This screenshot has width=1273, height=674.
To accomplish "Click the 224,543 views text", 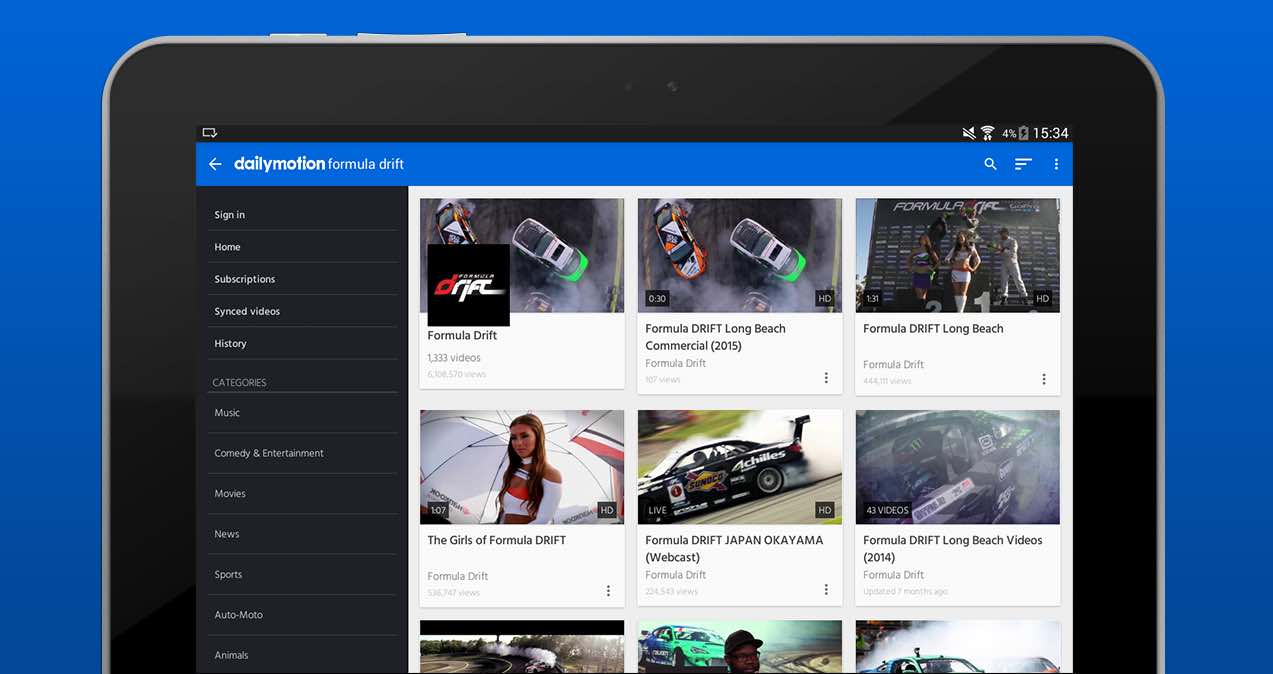I will pyautogui.click(x=672, y=592).
